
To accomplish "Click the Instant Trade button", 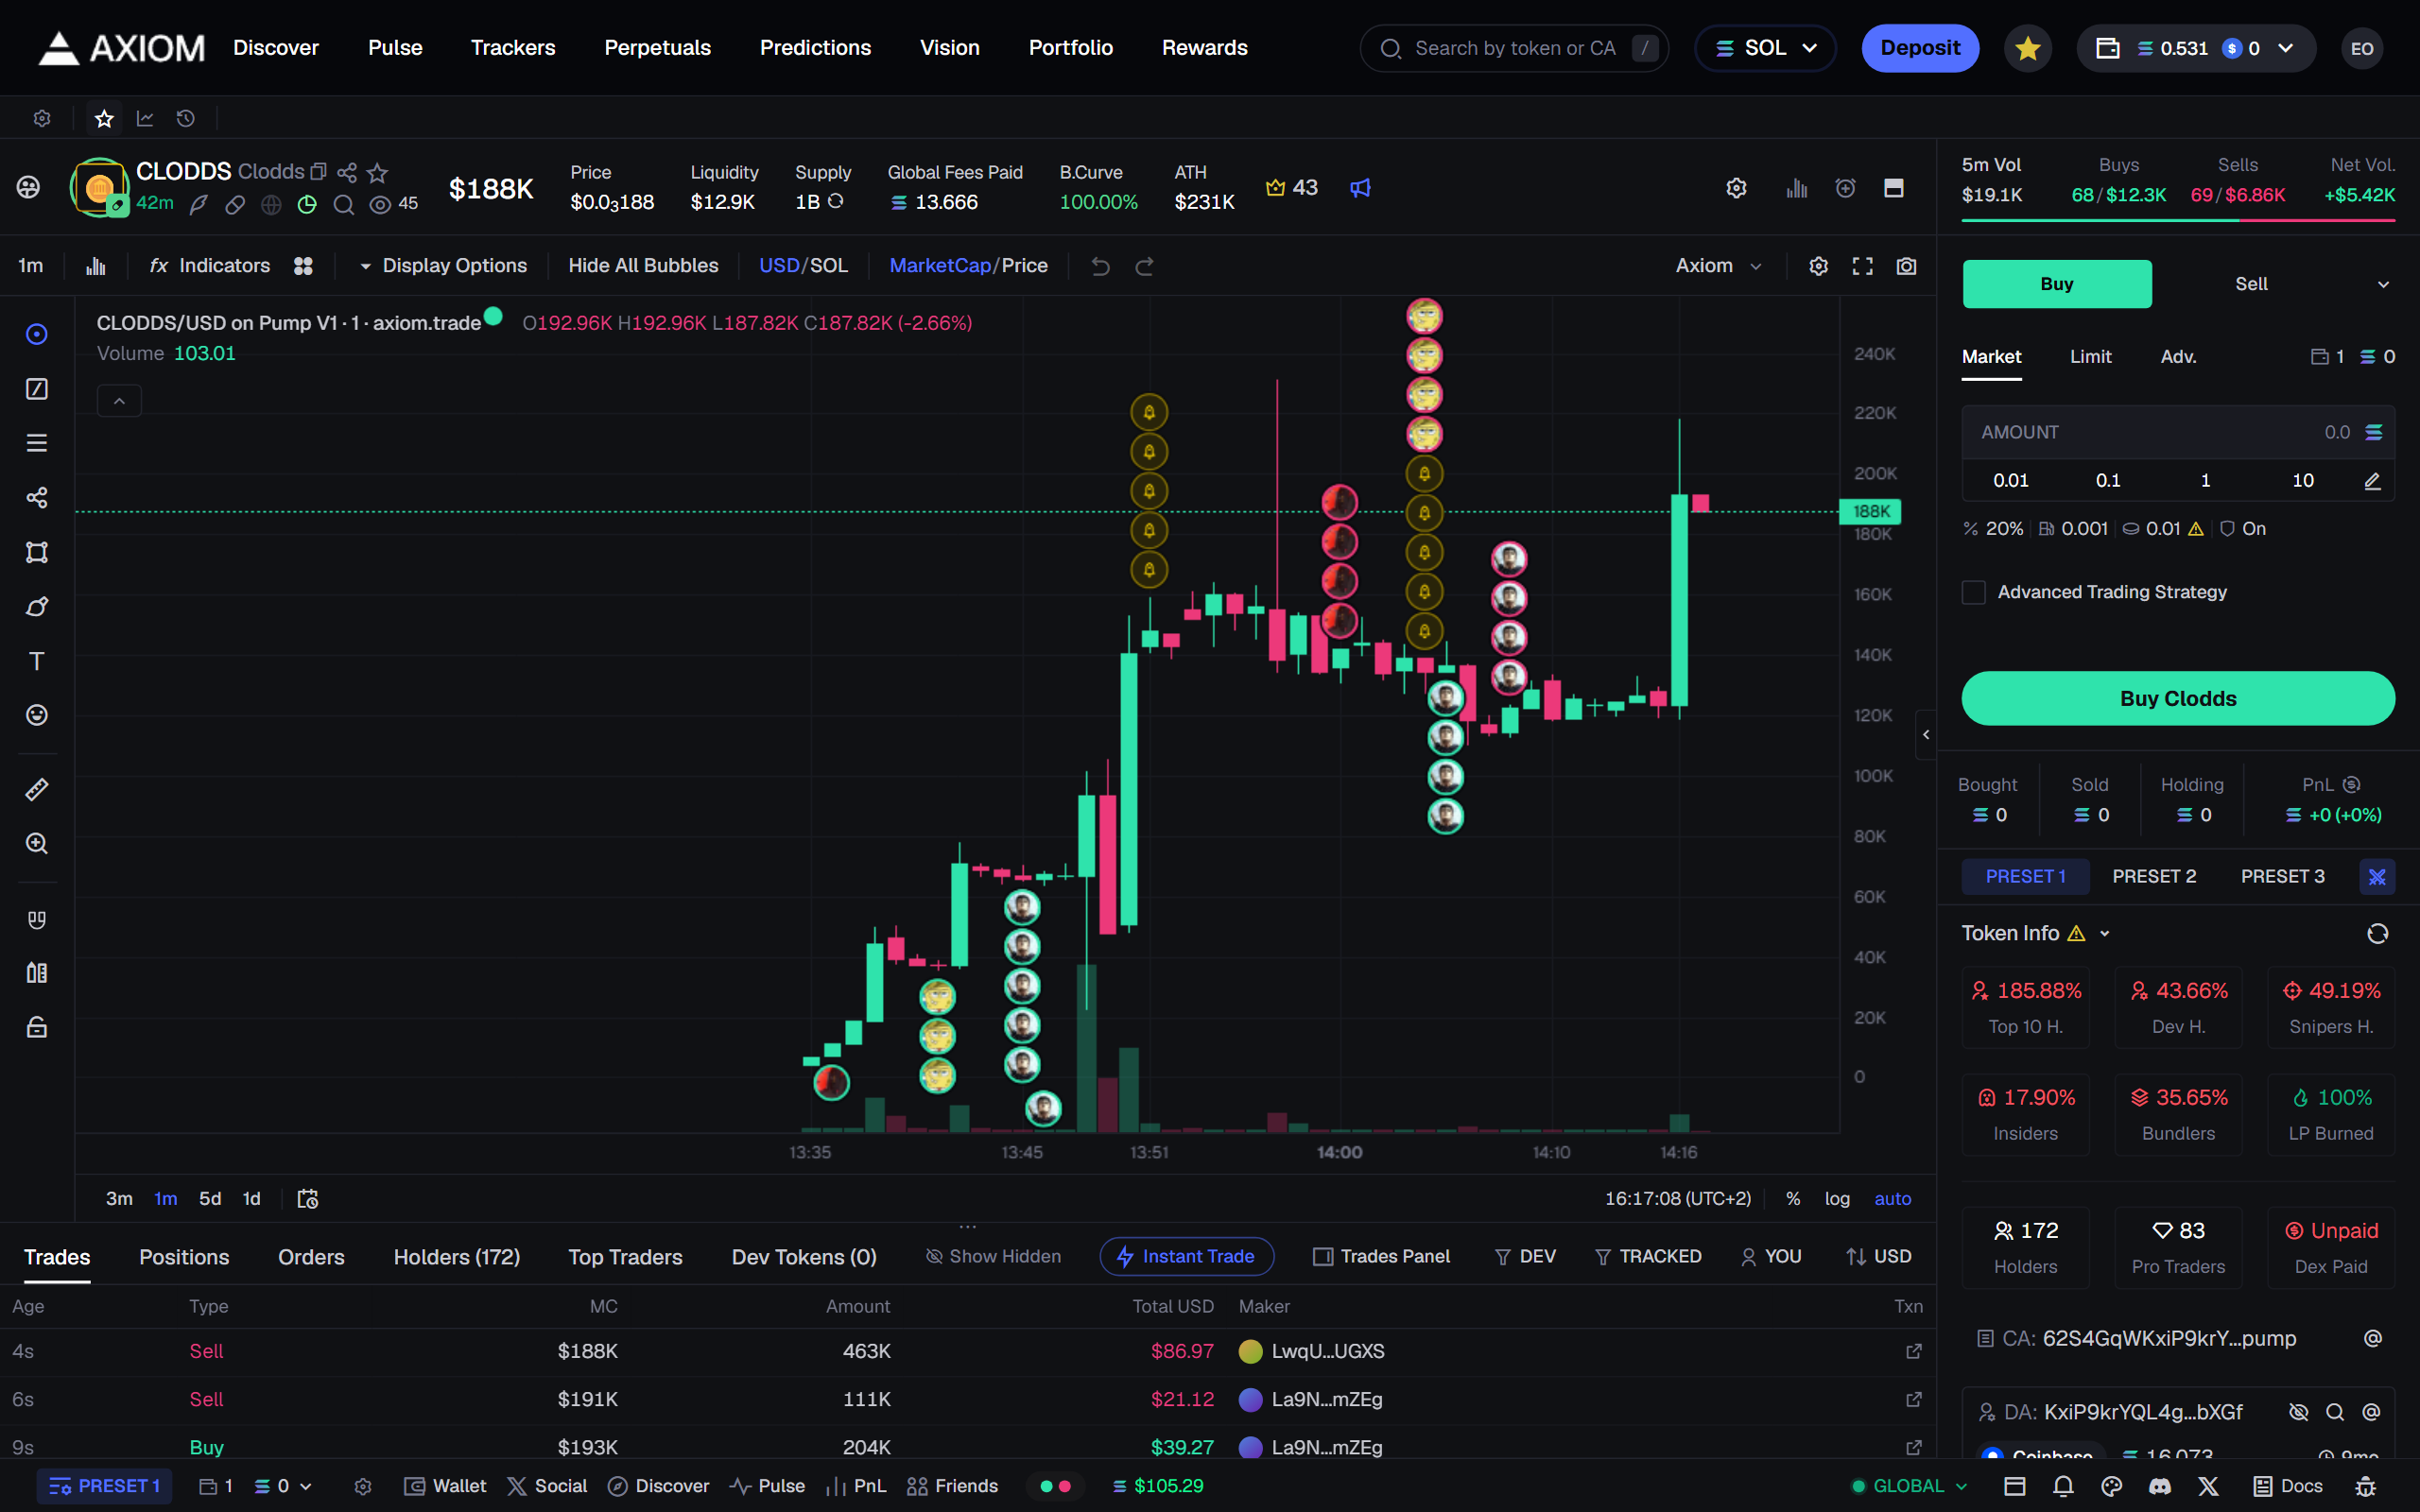I will pos(1187,1256).
